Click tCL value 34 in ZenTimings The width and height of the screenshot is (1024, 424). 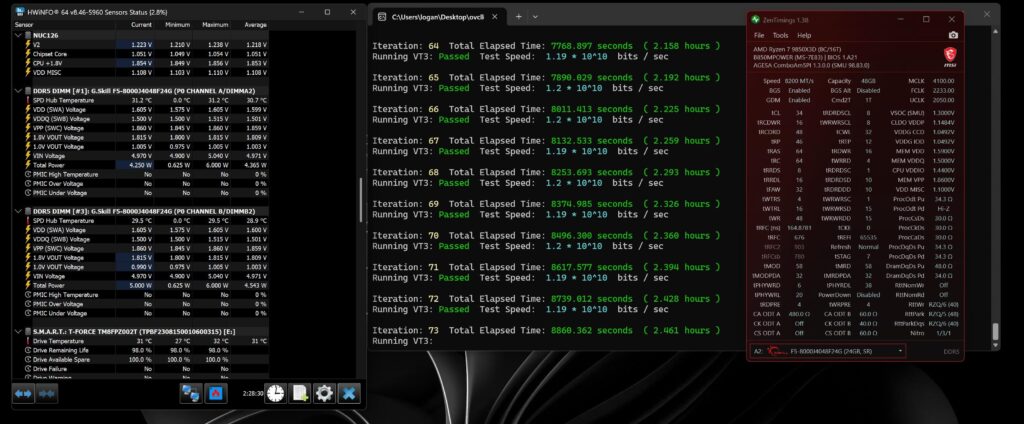(797, 112)
